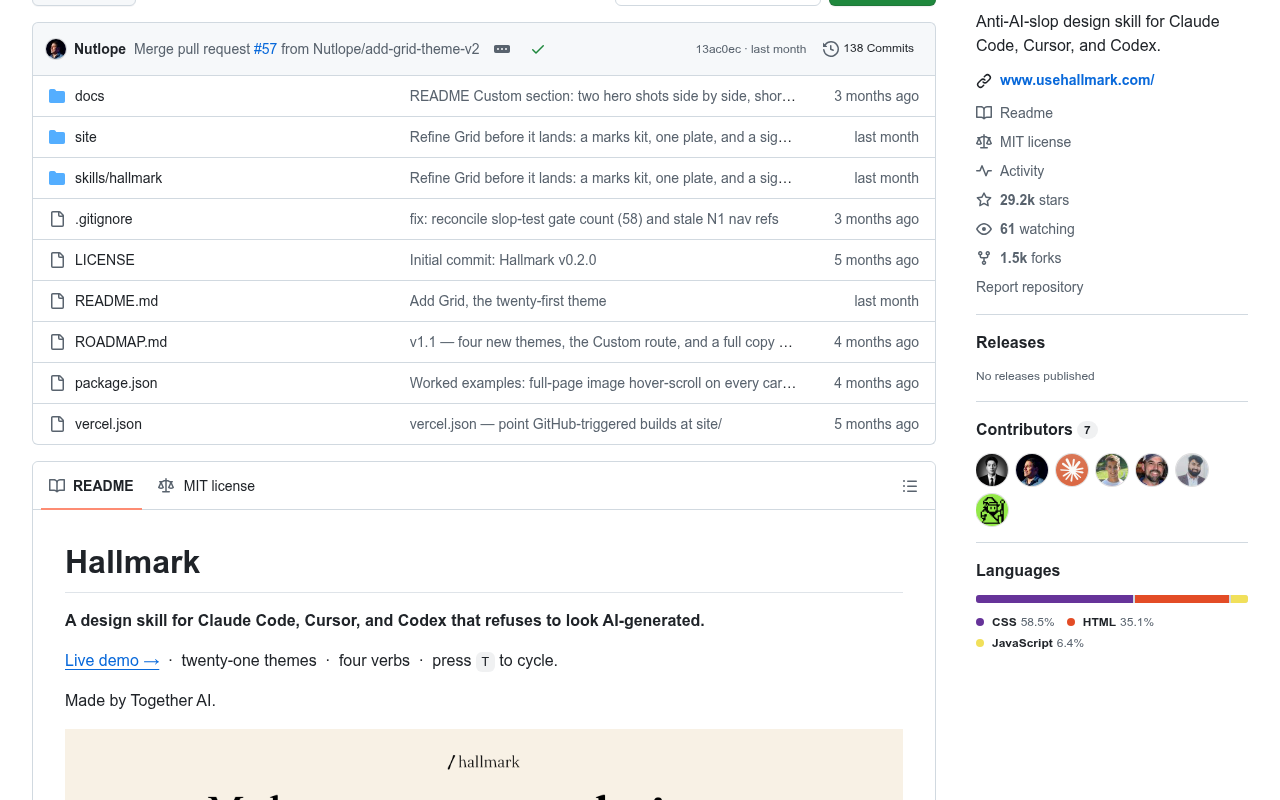1280x800 pixels.
Task: Click the docs folder icon
Action: [x=57, y=96]
